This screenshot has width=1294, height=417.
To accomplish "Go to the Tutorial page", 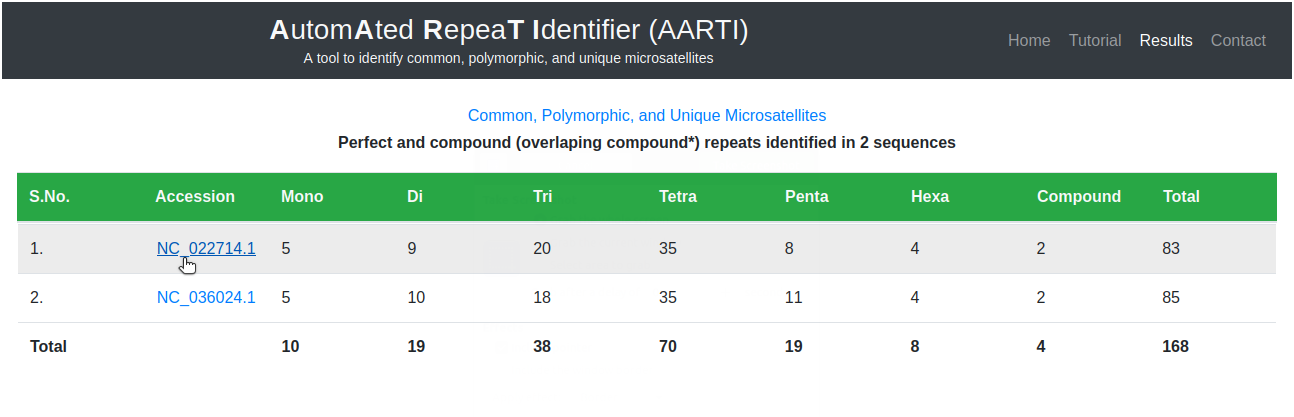I will point(1095,41).
